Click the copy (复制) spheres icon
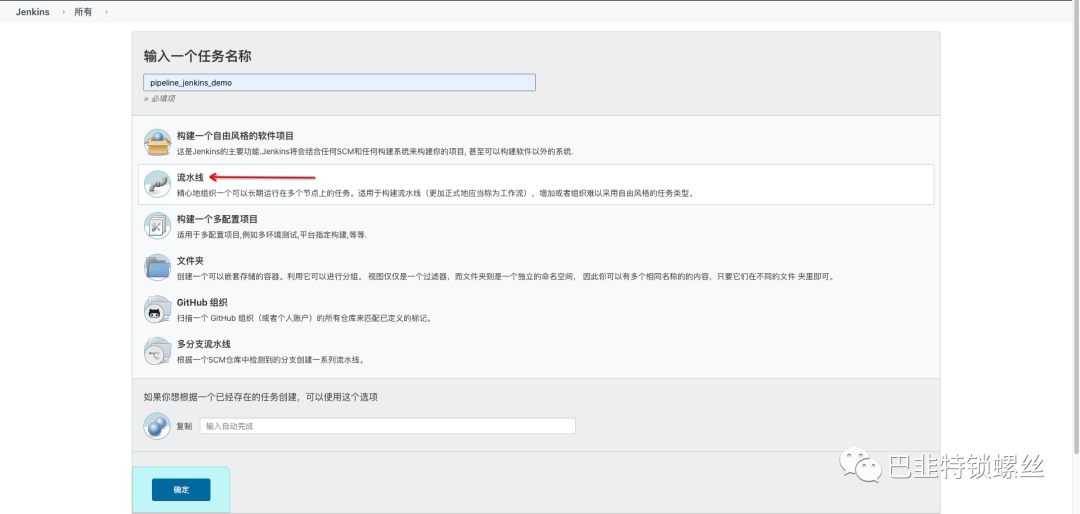The width and height of the screenshot is (1080, 514). 157,426
